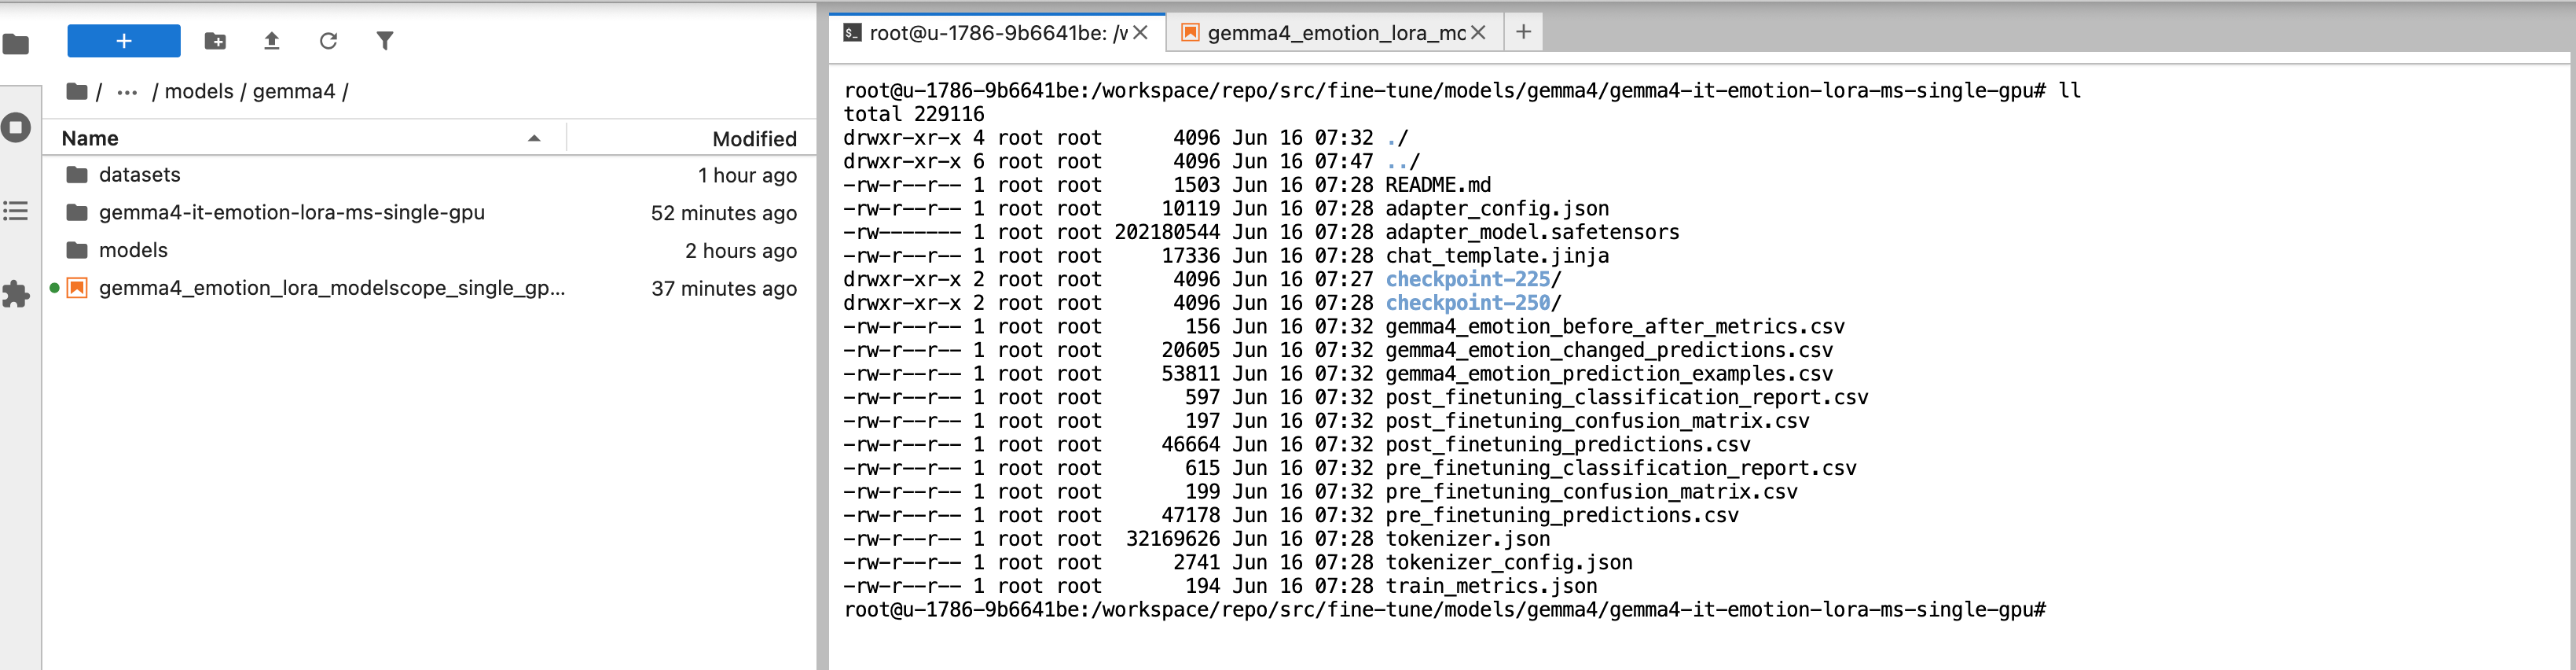The height and width of the screenshot is (670, 2576).
Task: Click gemma4_emotion_changed_predictions.csv filename
Action: coord(1609,350)
